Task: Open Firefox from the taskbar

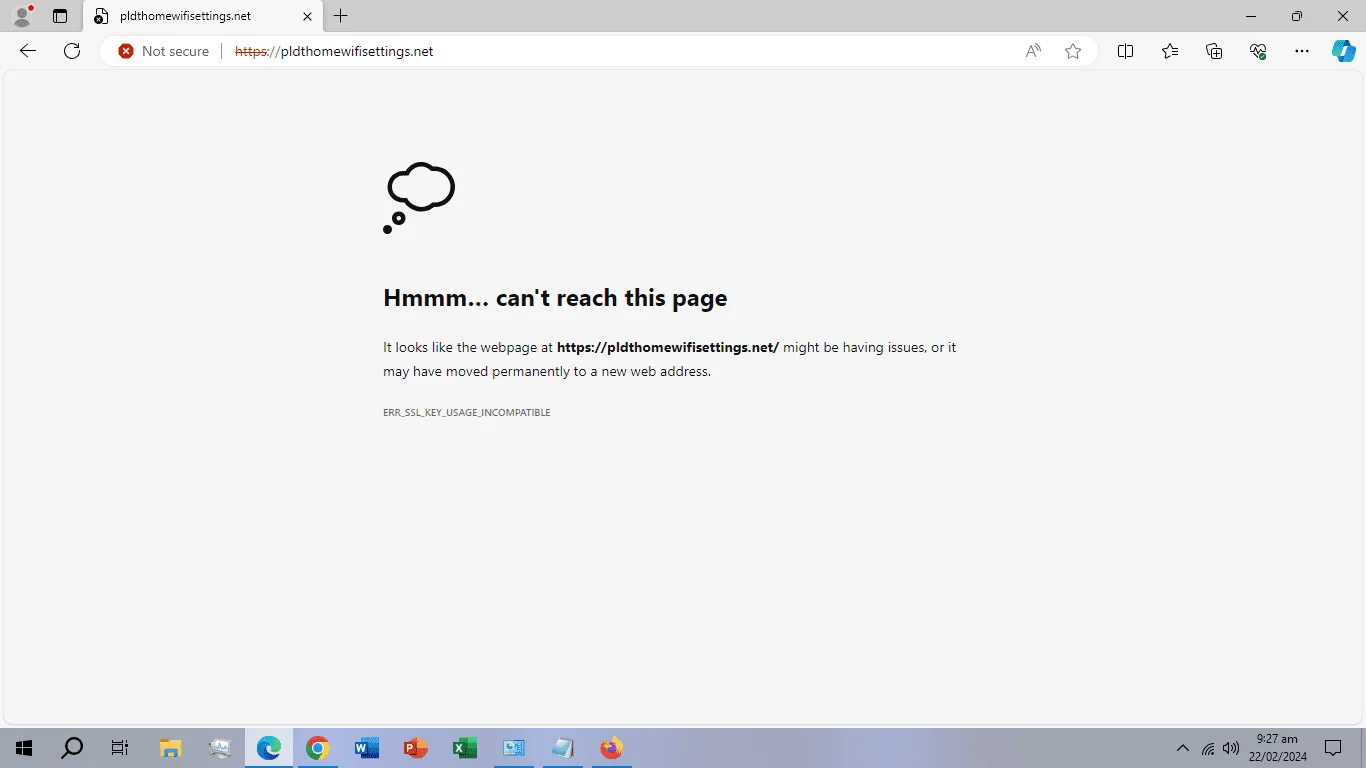Action: click(612, 748)
